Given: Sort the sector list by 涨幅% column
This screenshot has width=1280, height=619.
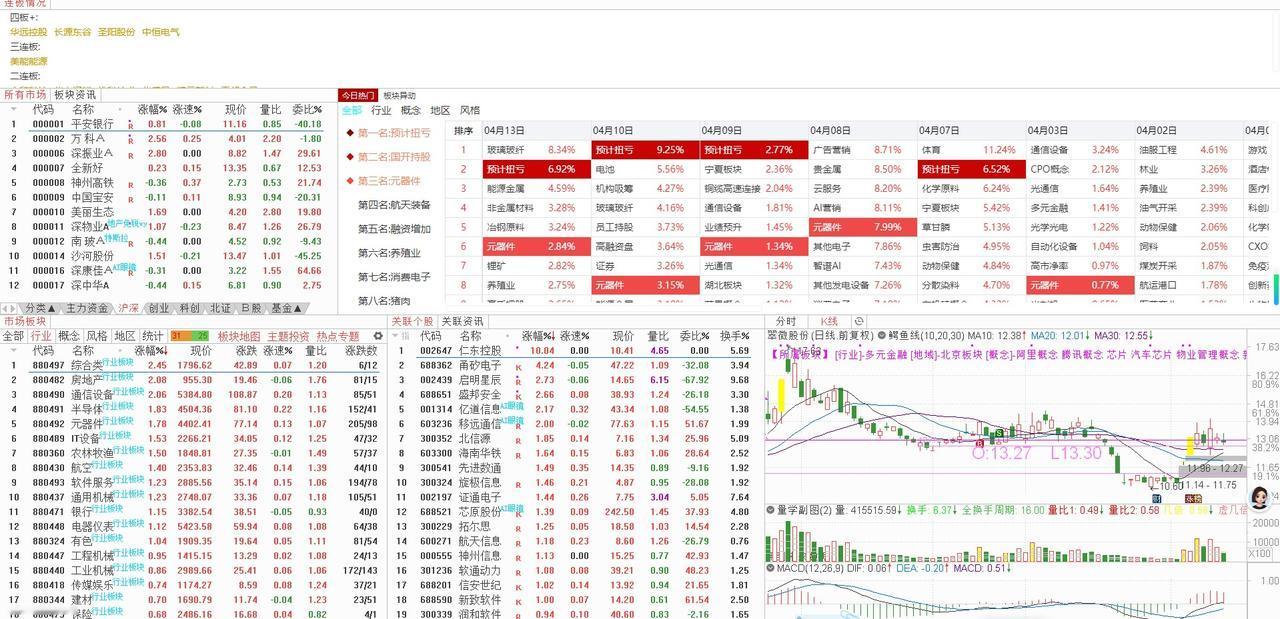Looking at the screenshot, I should [x=151, y=351].
